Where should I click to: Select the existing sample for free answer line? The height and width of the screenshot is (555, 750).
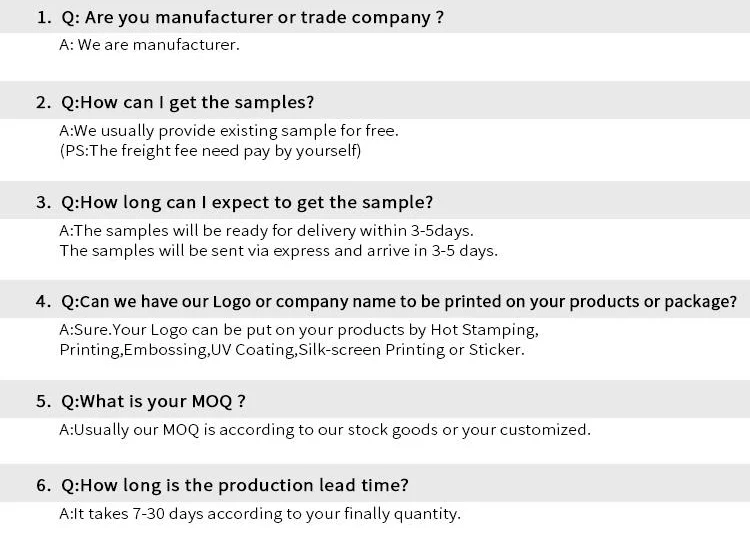tap(229, 131)
